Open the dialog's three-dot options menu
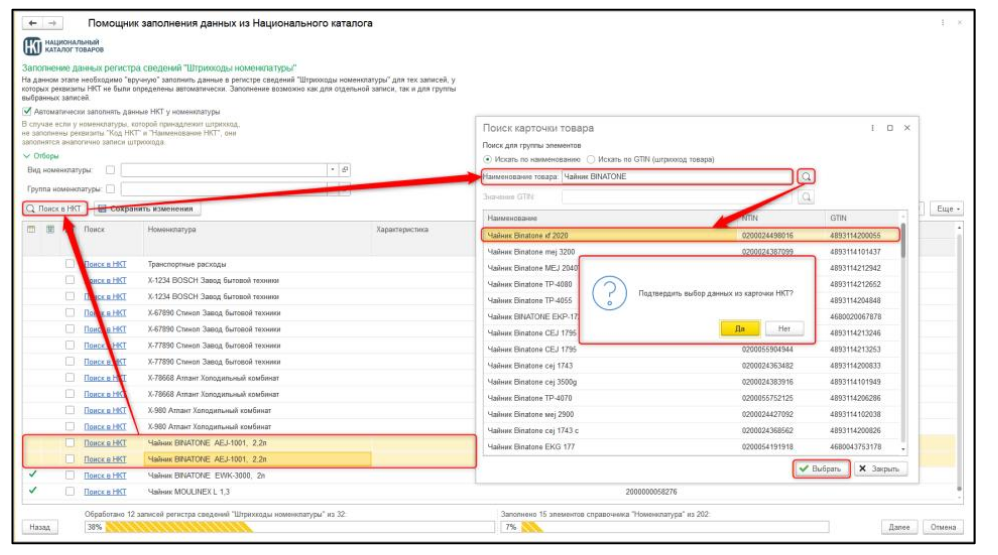Image resolution: width=998 pixels, height=555 pixels. [872, 128]
